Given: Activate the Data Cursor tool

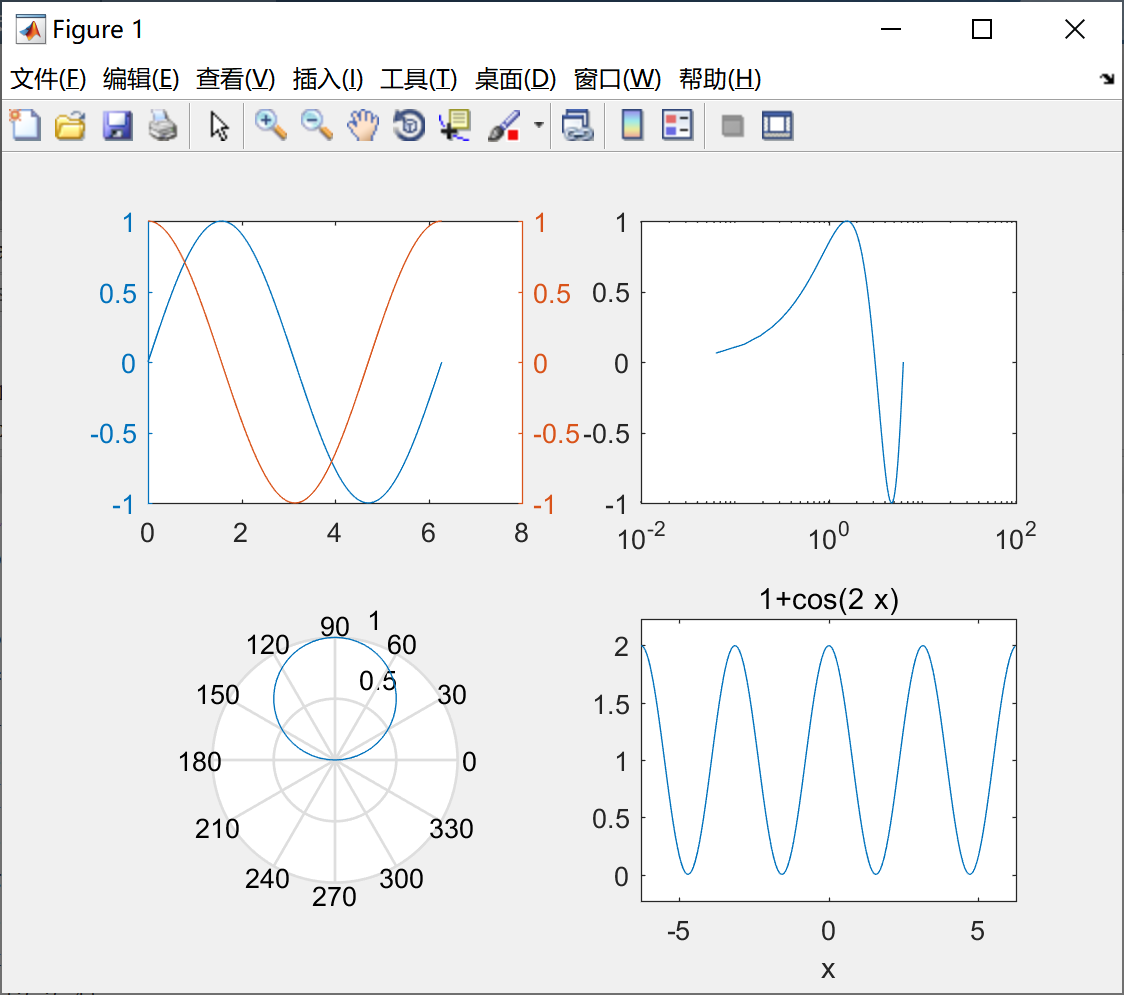Looking at the screenshot, I should click(452, 125).
